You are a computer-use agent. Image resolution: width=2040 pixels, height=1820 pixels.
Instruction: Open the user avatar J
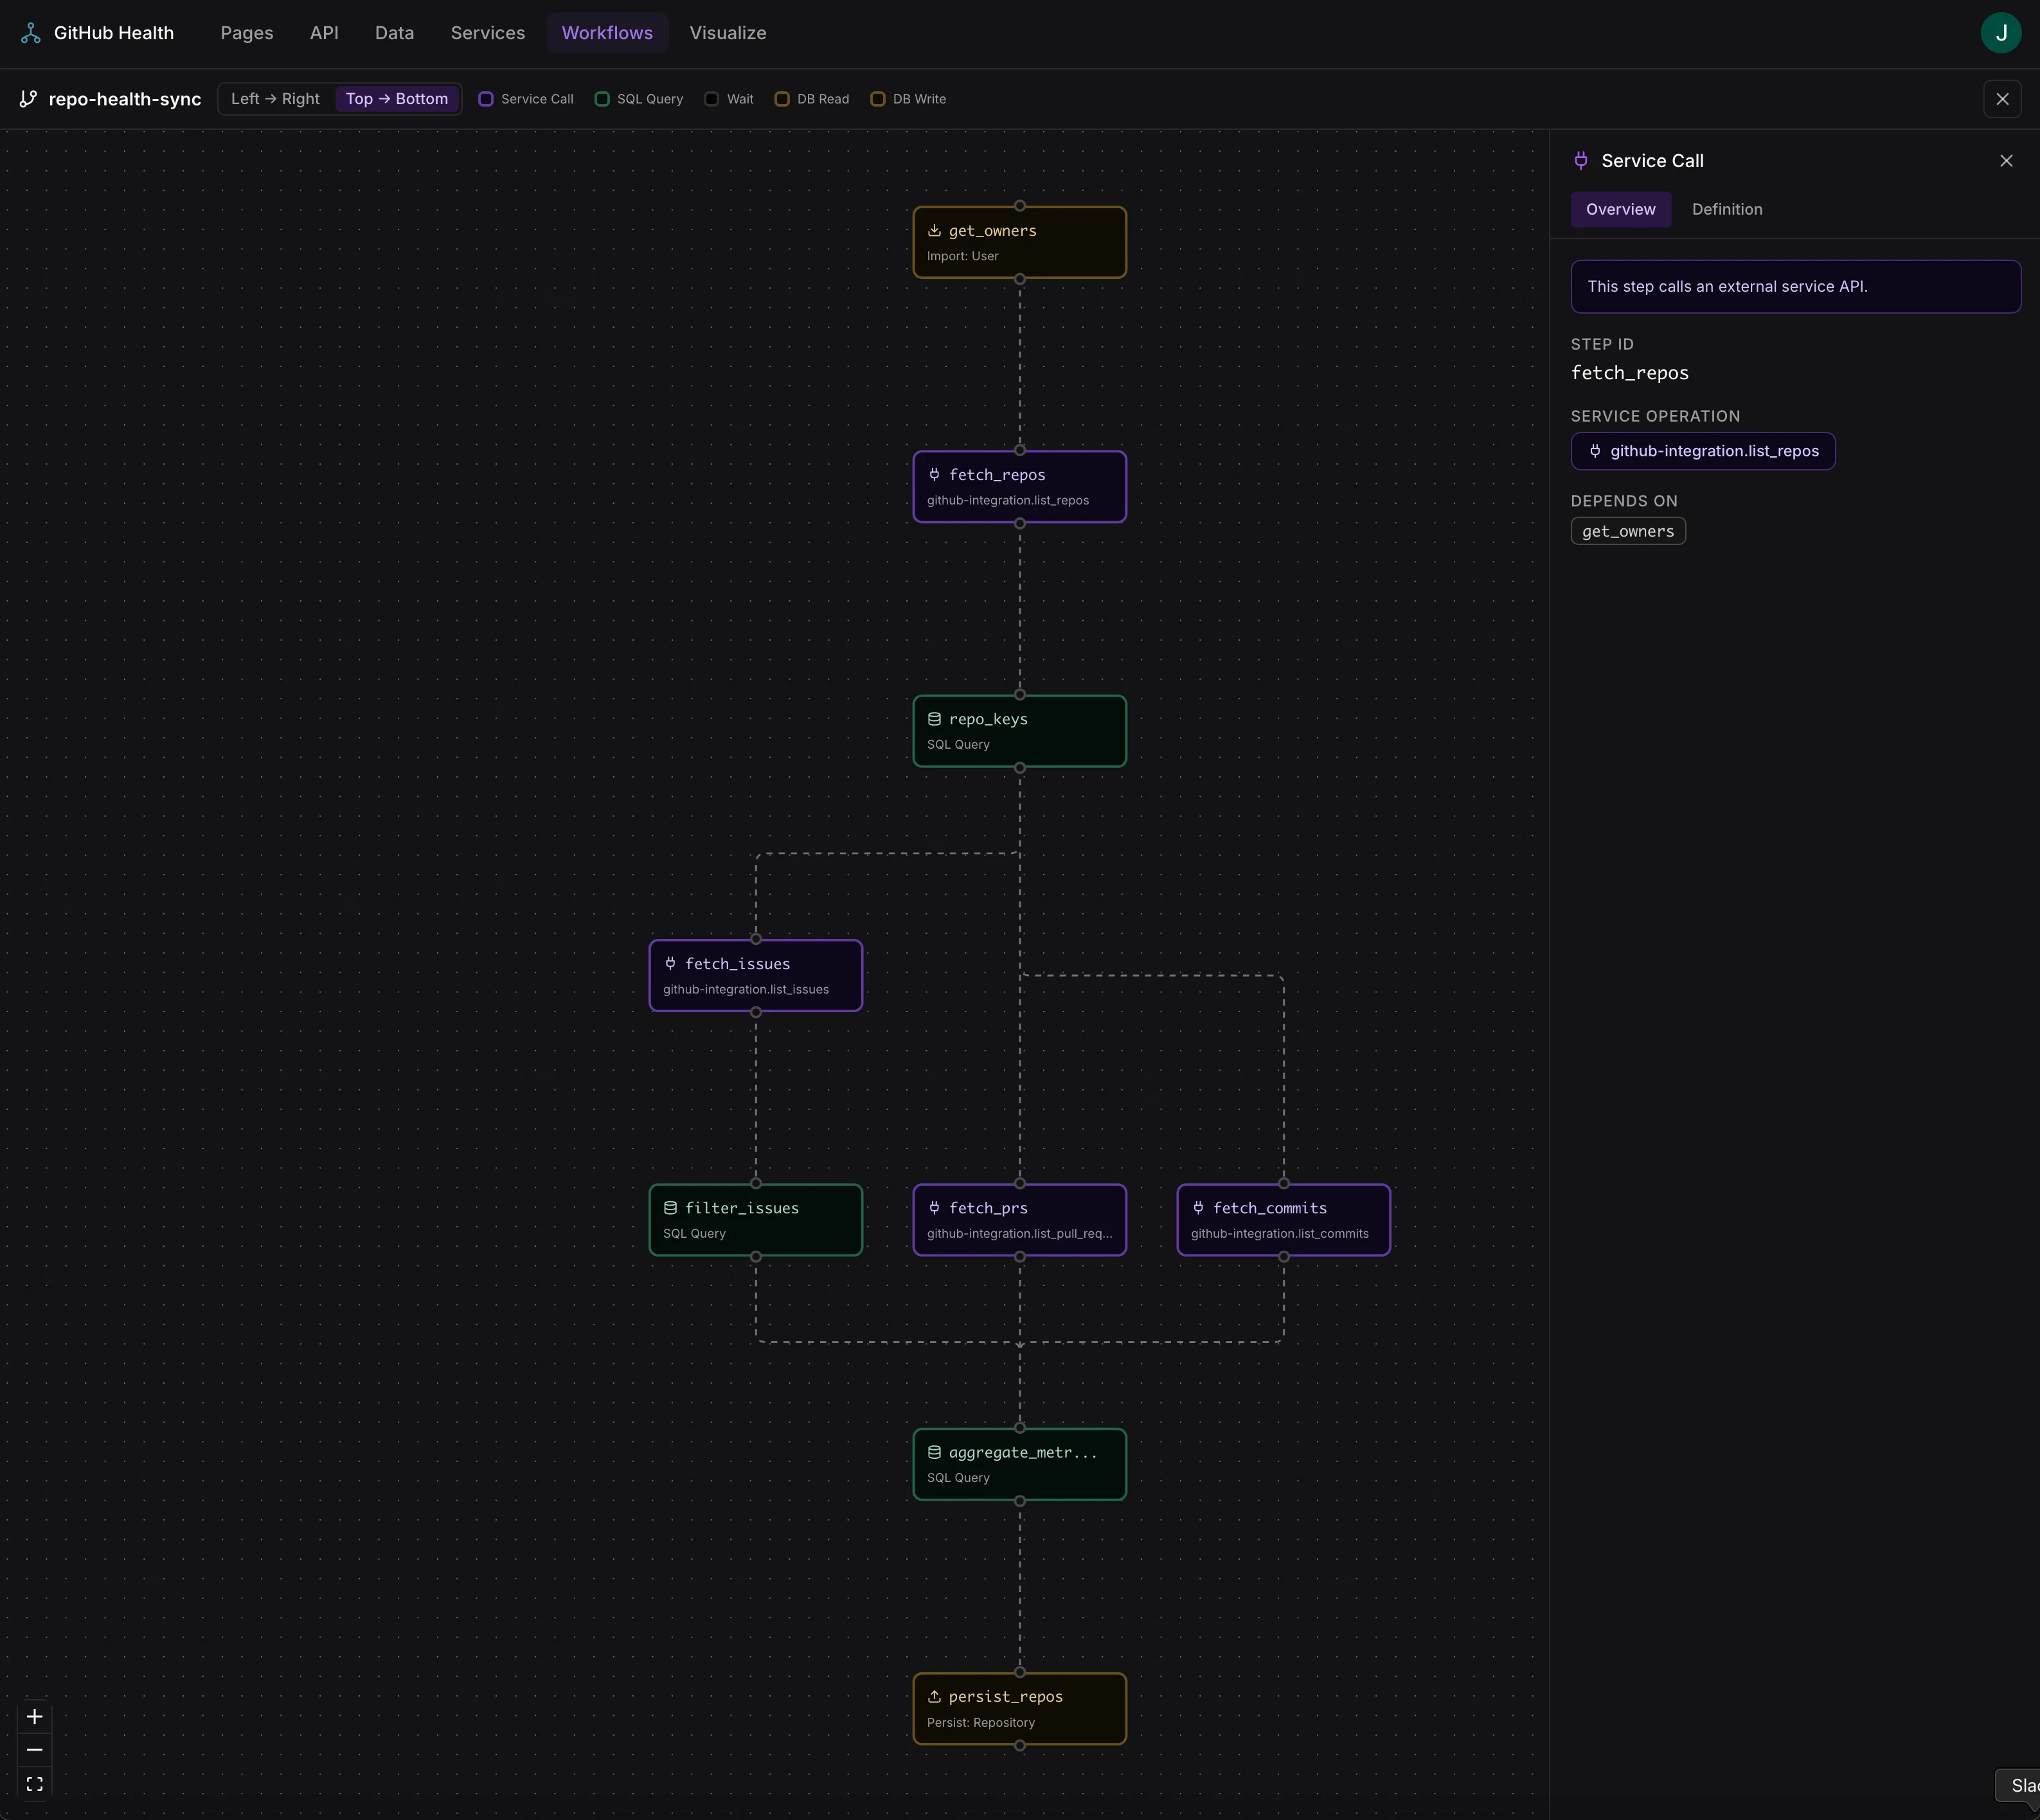click(x=2000, y=33)
